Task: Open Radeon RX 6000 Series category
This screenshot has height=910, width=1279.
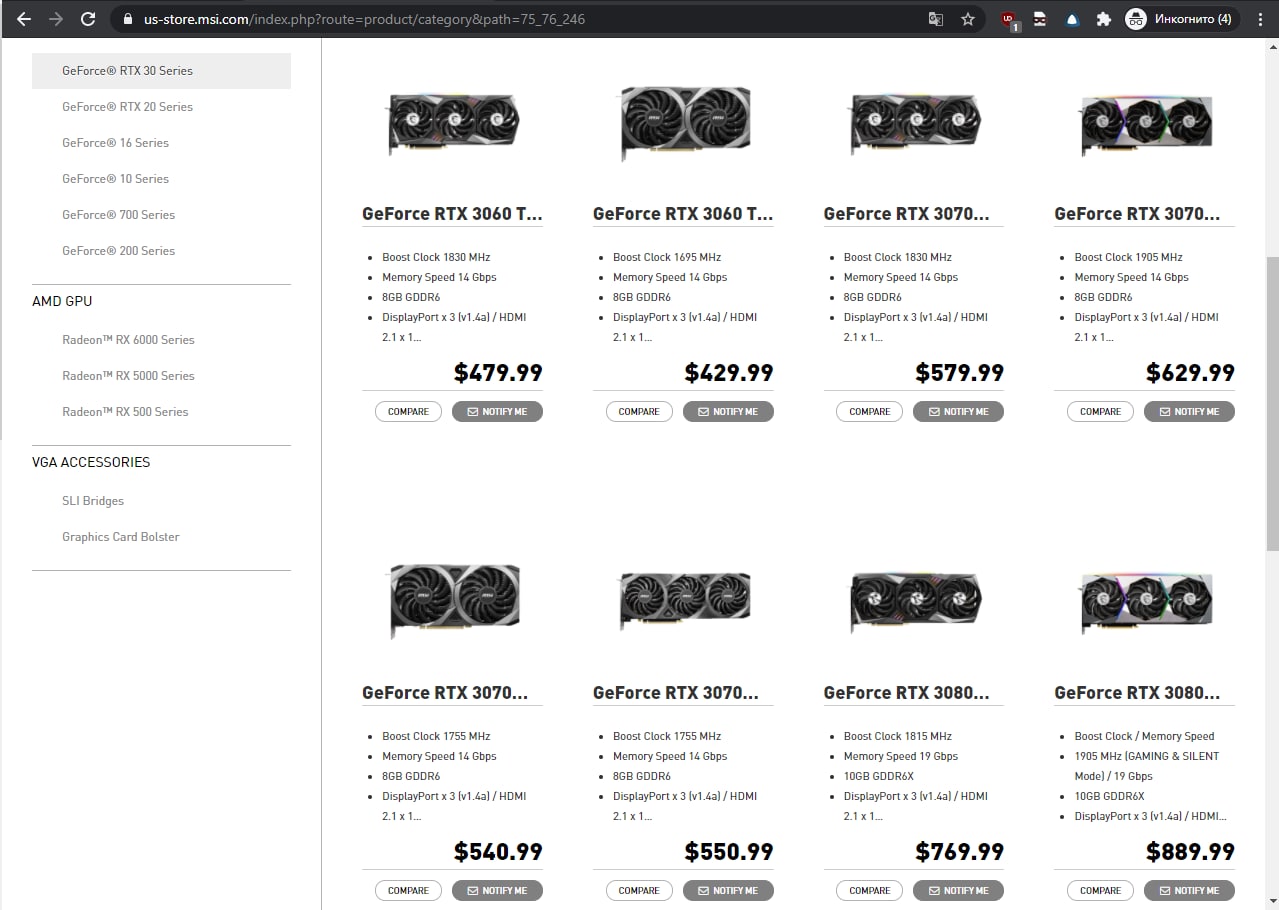Action: click(x=128, y=340)
